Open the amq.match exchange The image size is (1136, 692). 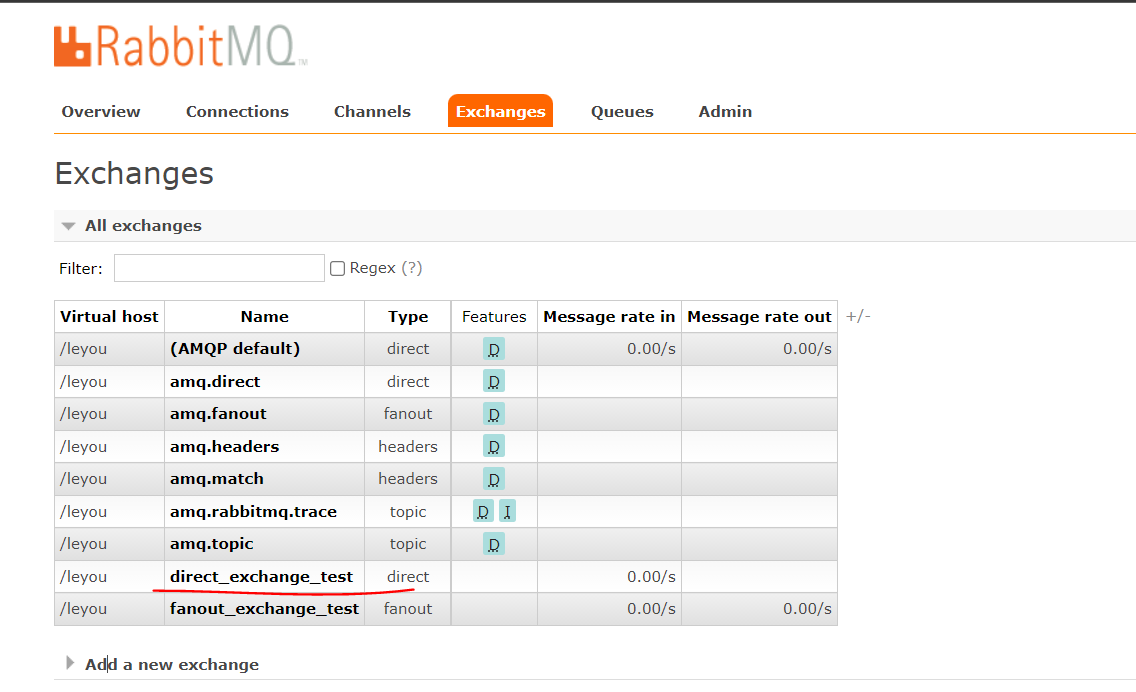217,479
